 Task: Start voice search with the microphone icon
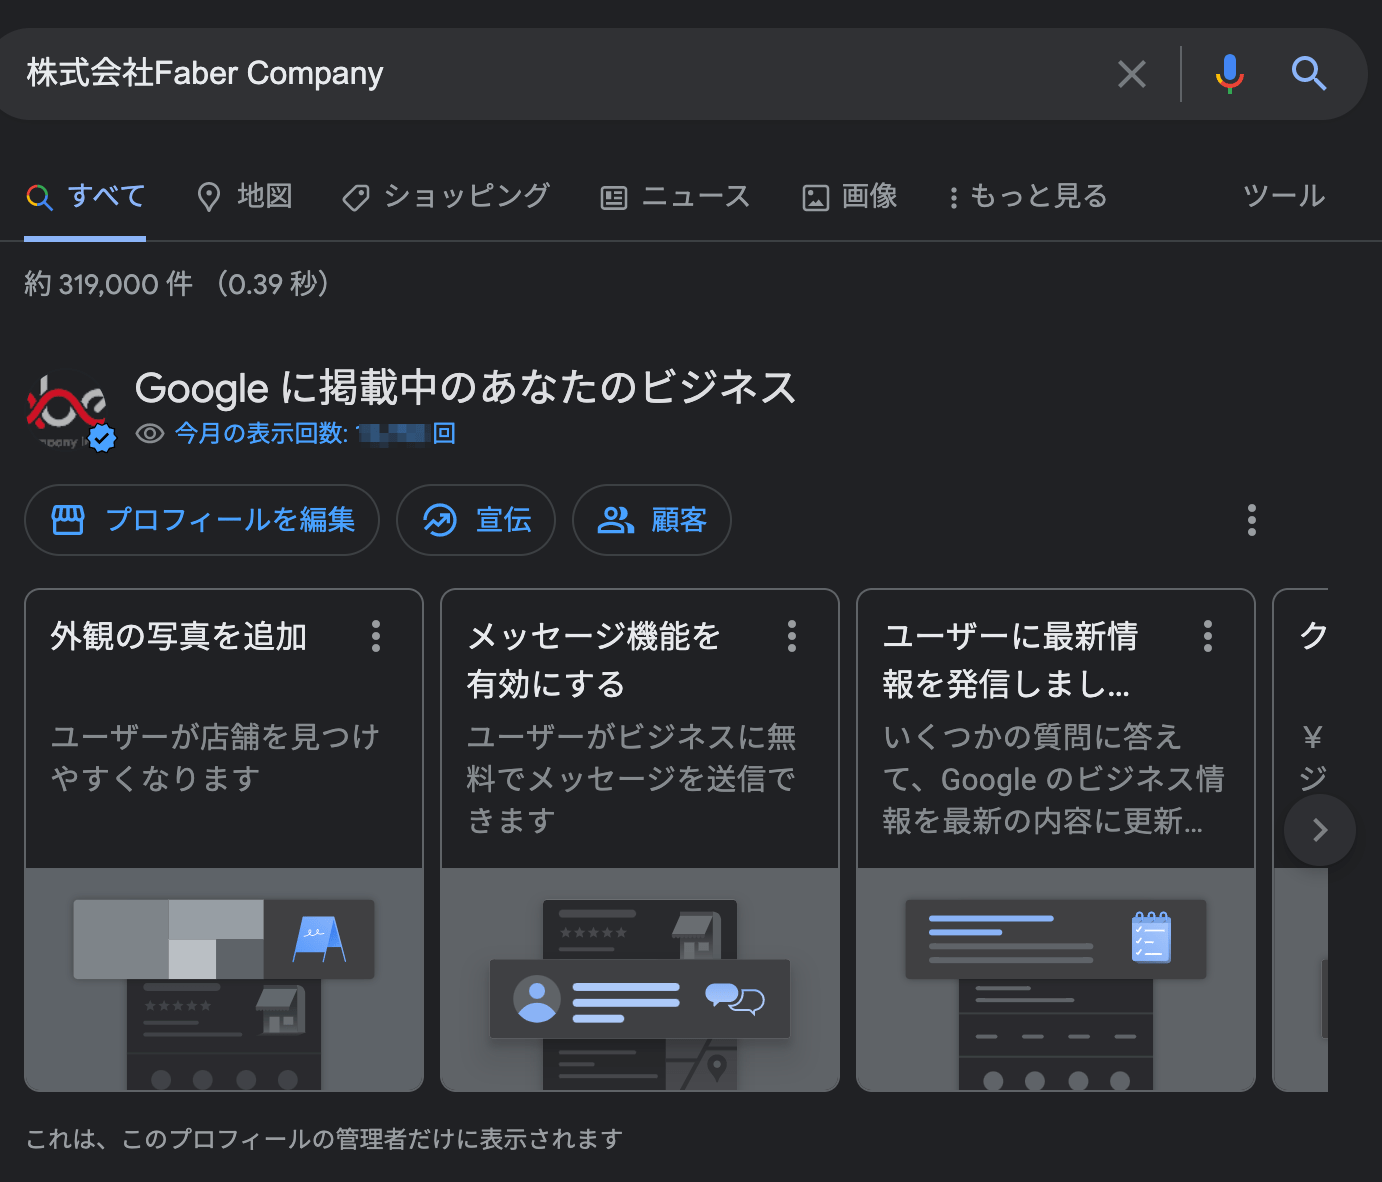click(1229, 74)
